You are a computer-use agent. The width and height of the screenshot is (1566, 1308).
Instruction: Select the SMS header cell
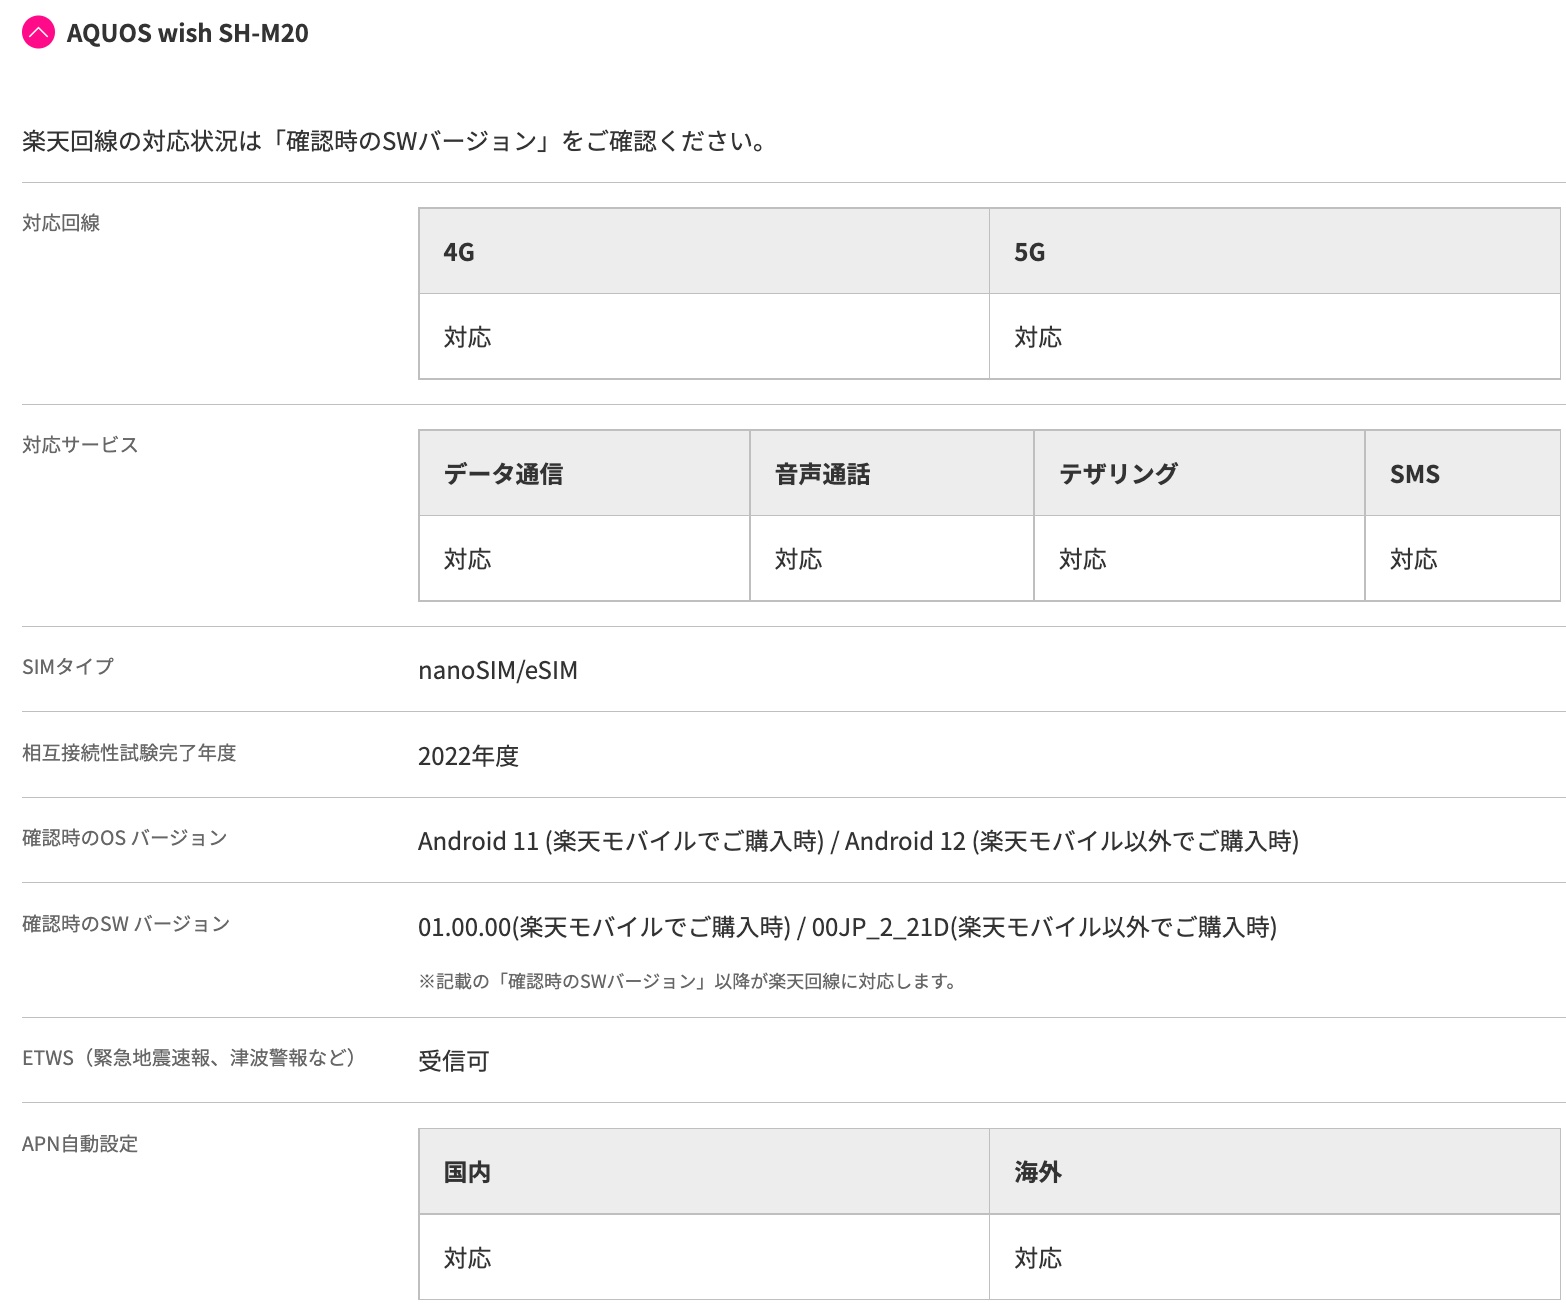point(1463,474)
